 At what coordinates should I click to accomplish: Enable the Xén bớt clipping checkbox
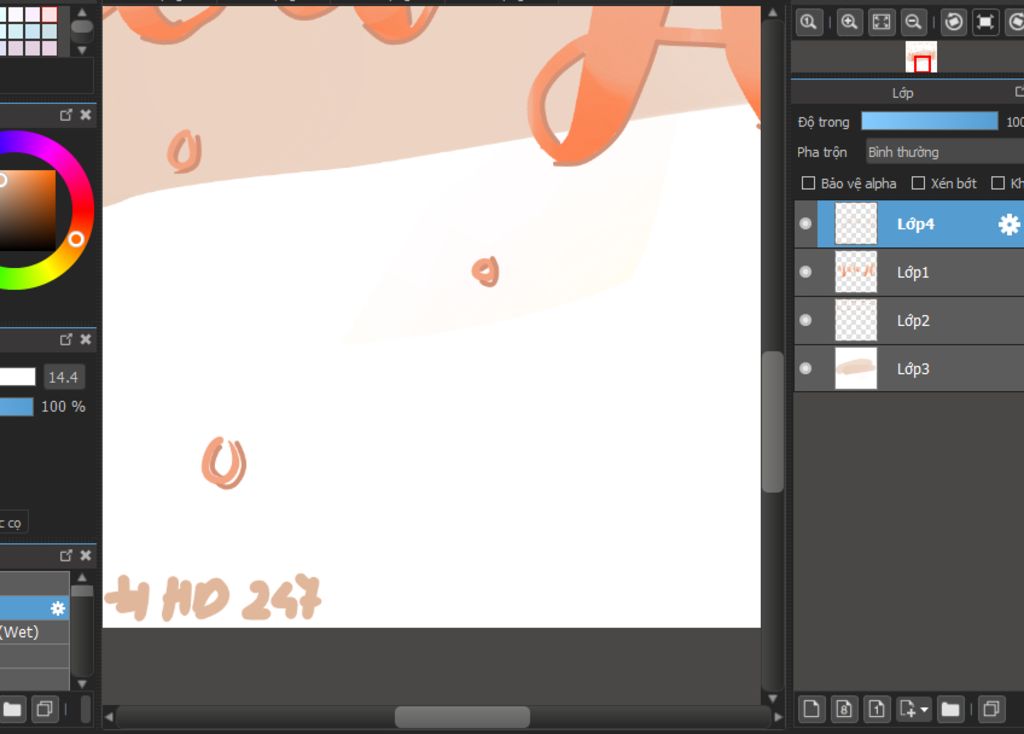pyautogui.click(x=918, y=184)
